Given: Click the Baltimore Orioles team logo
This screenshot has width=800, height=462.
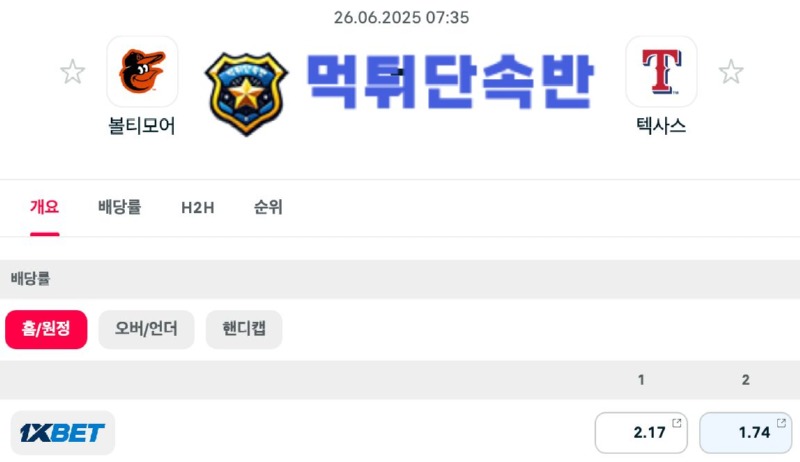Looking at the screenshot, I should click(142, 71).
